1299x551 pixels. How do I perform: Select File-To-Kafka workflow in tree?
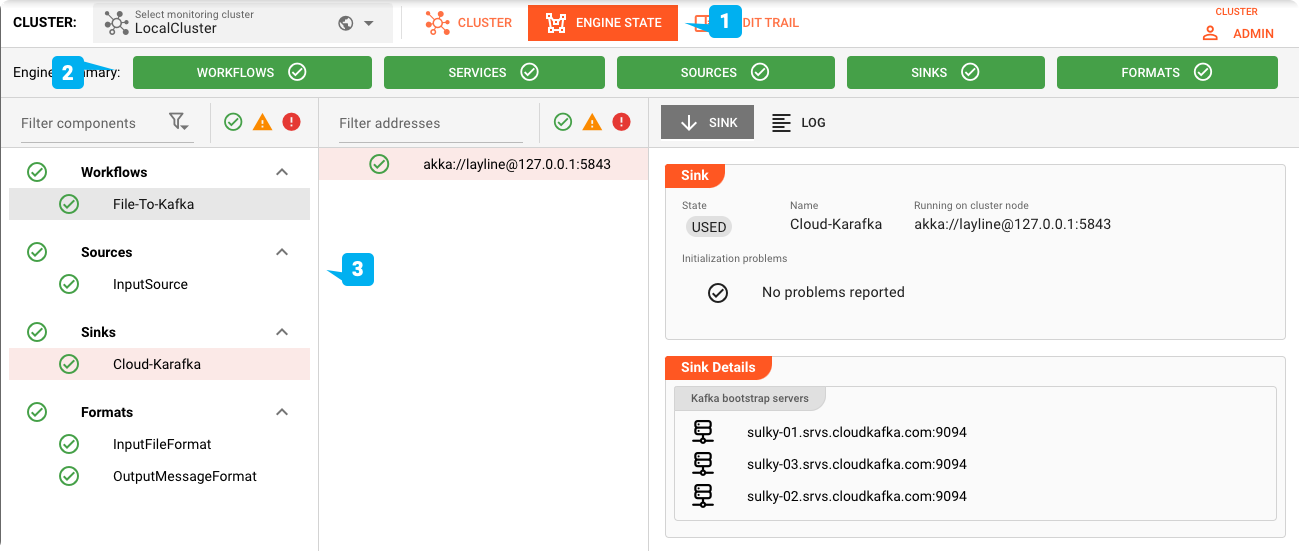pyautogui.click(x=153, y=204)
